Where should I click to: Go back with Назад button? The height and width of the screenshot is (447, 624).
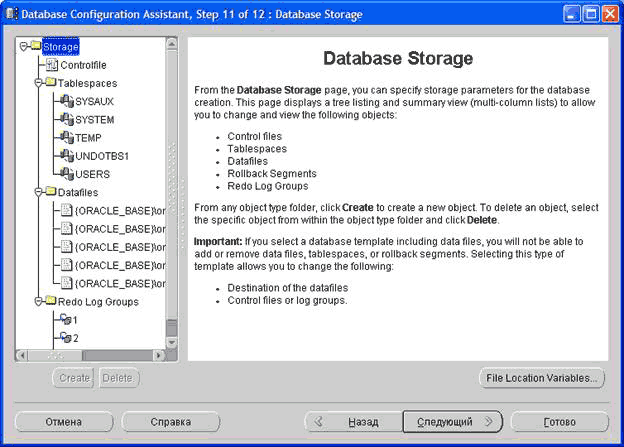pos(354,422)
